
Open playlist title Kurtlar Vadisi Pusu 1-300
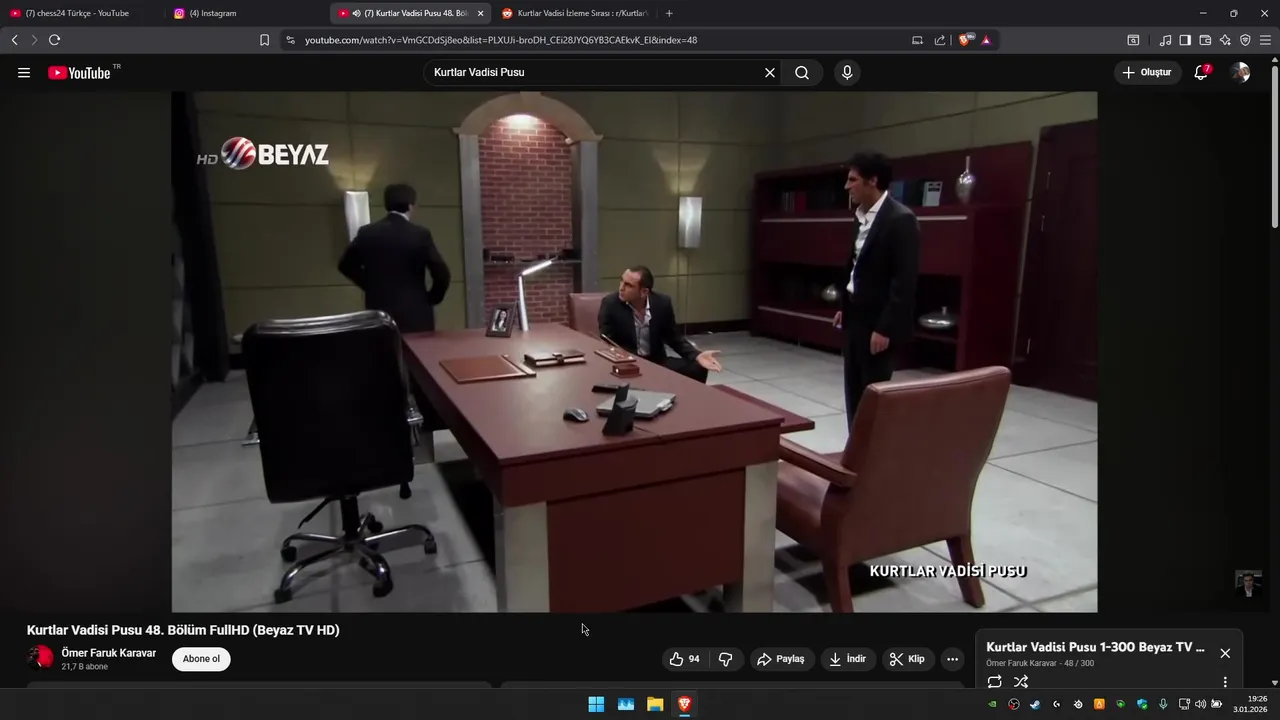coord(1095,647)
